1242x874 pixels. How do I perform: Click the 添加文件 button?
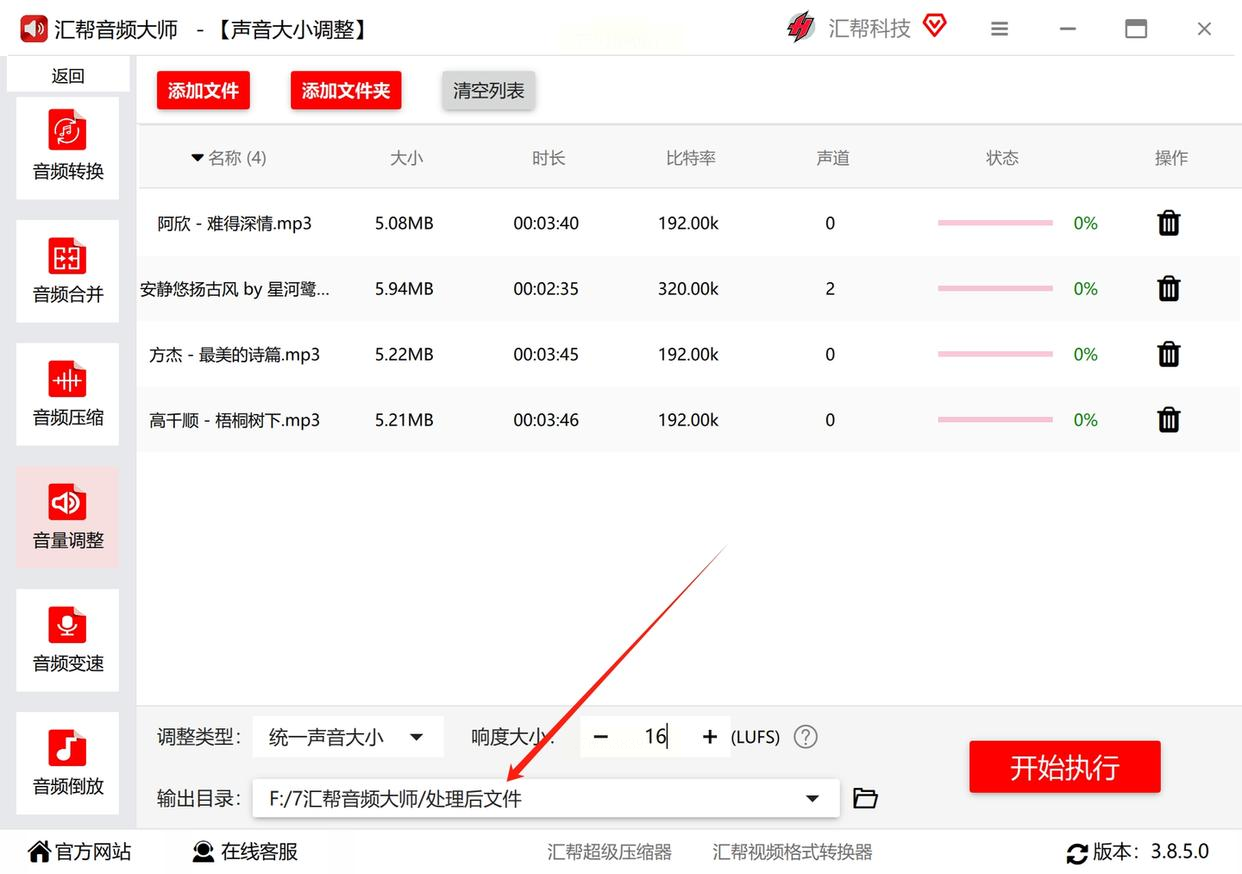[x=203, y=91]
